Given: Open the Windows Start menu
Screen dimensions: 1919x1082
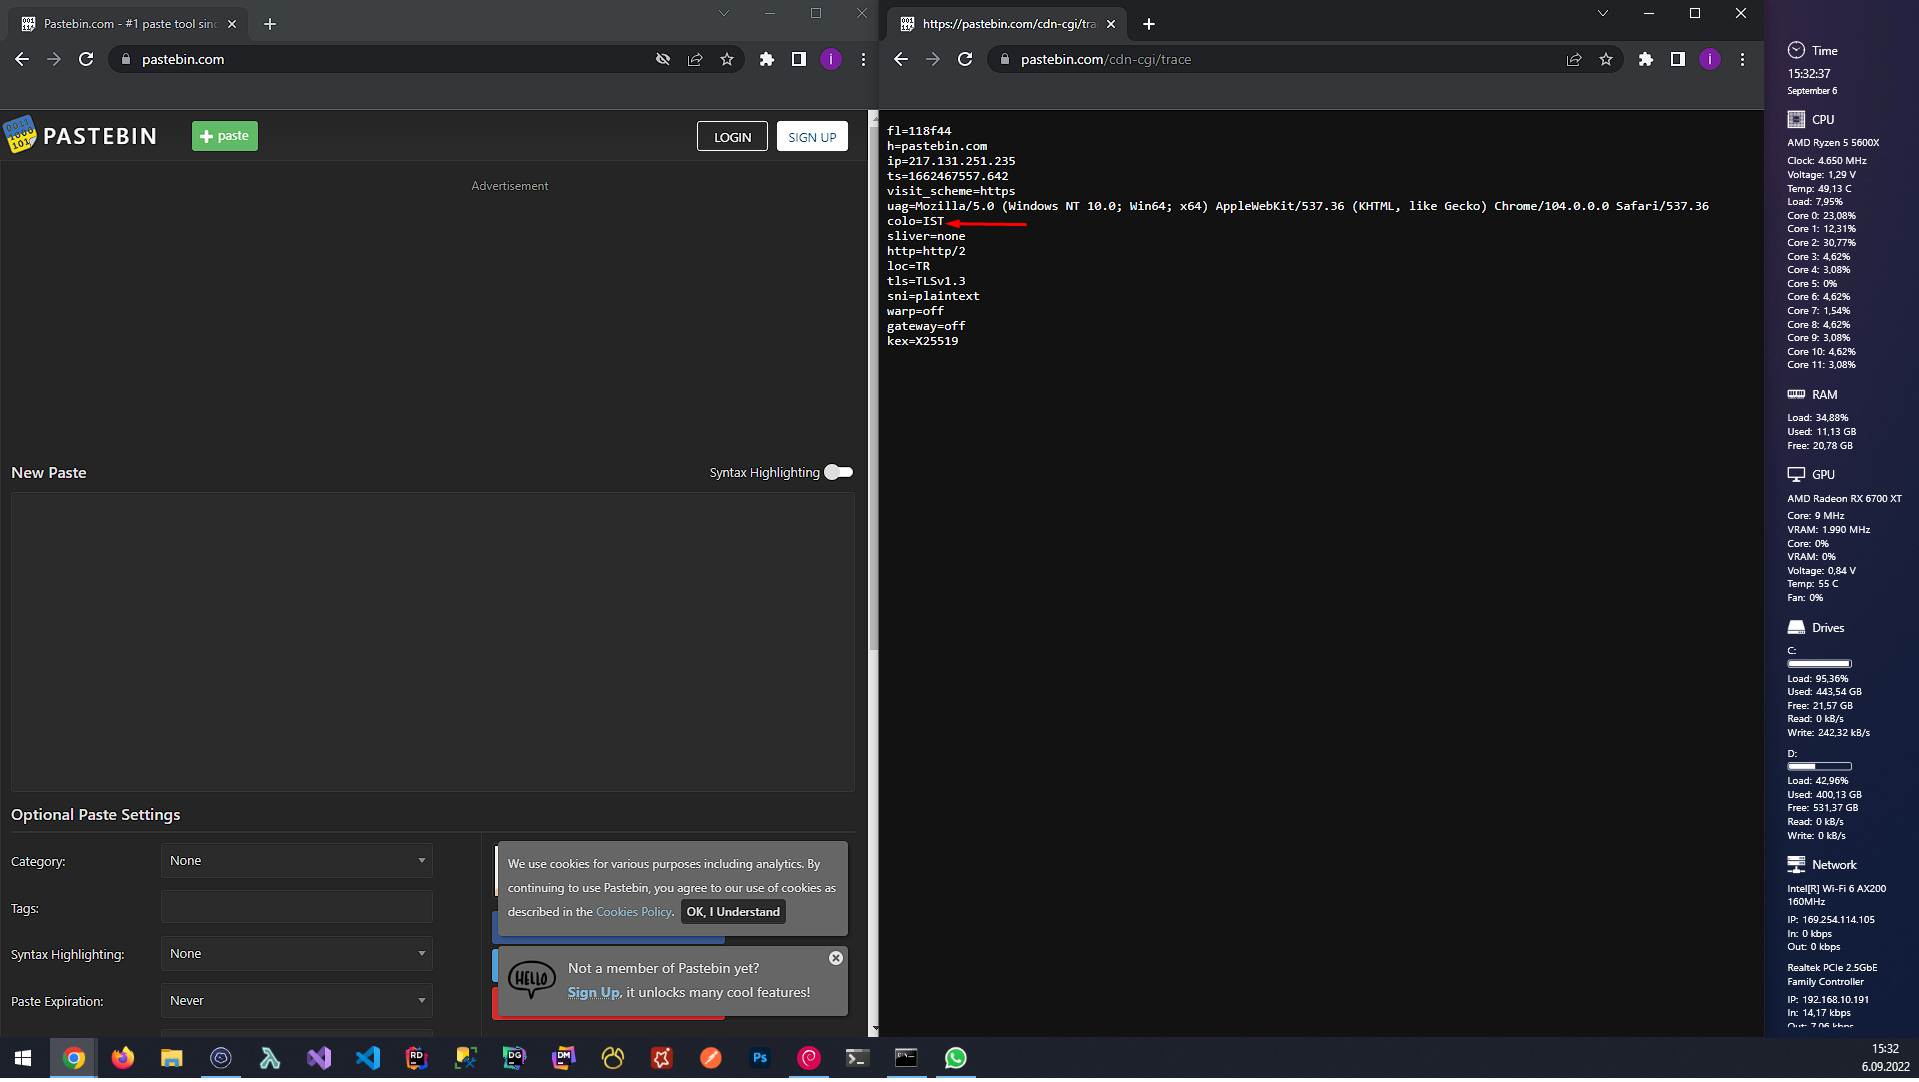Looking at the screenshot, I should [x=24, y=1058].
